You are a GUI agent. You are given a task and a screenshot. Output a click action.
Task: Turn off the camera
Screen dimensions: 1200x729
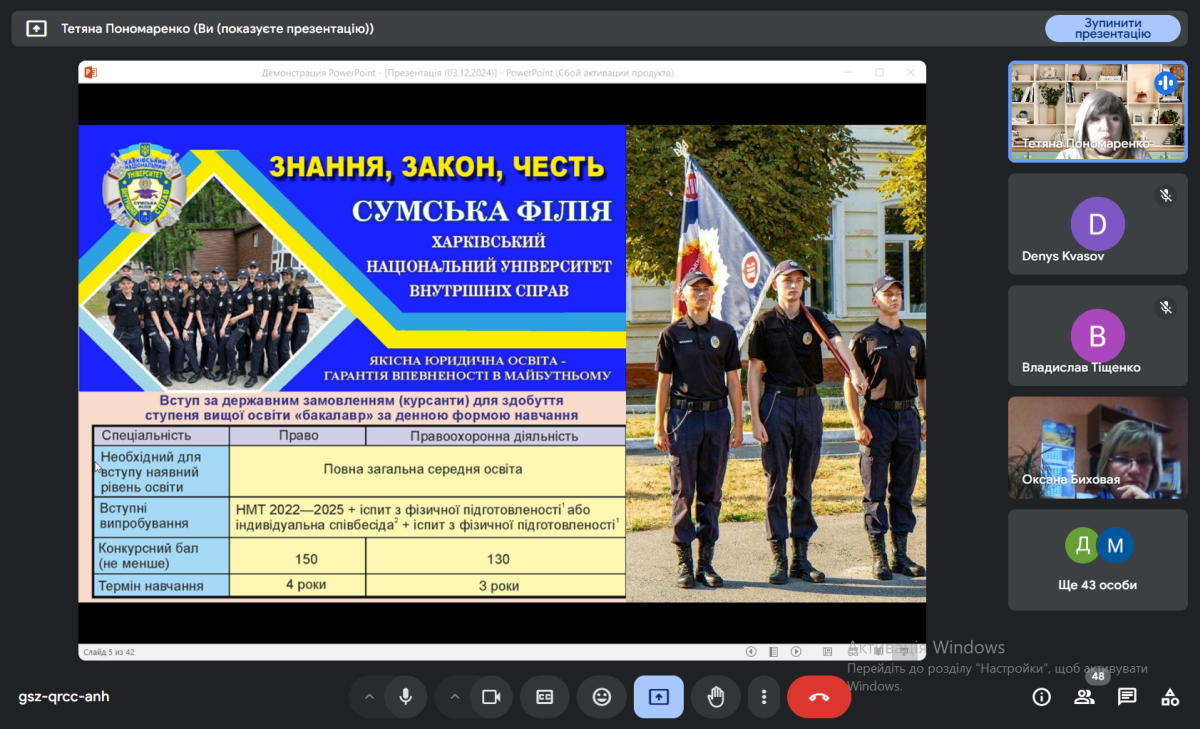pos(490,697)
